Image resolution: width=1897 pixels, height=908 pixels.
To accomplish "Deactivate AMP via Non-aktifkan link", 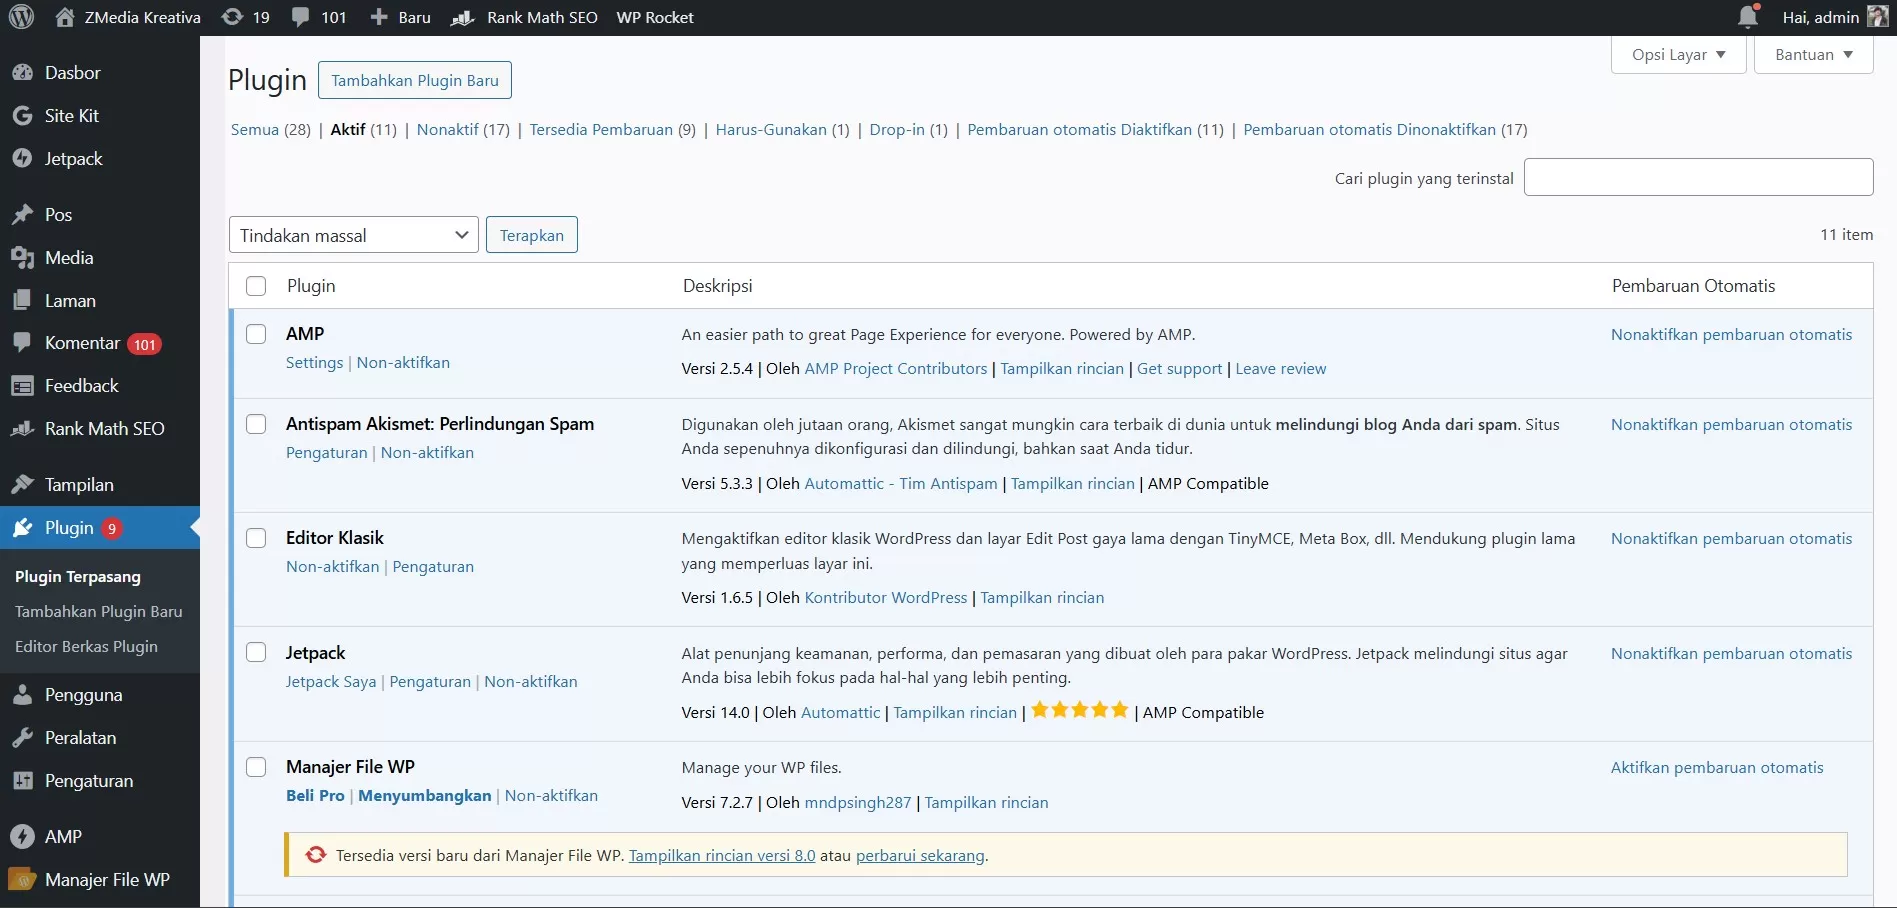I will [403, 363].
